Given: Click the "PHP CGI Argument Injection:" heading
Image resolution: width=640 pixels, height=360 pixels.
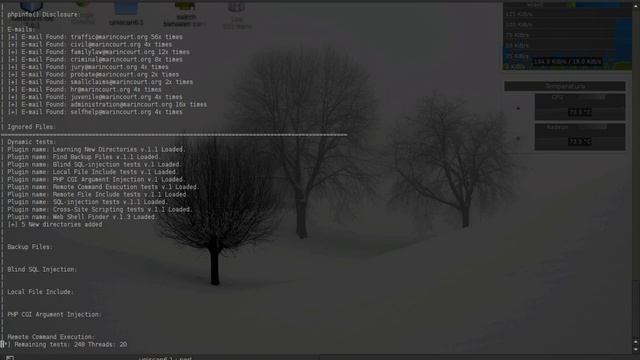Looking at the screenshot, I should coord(54,315).
